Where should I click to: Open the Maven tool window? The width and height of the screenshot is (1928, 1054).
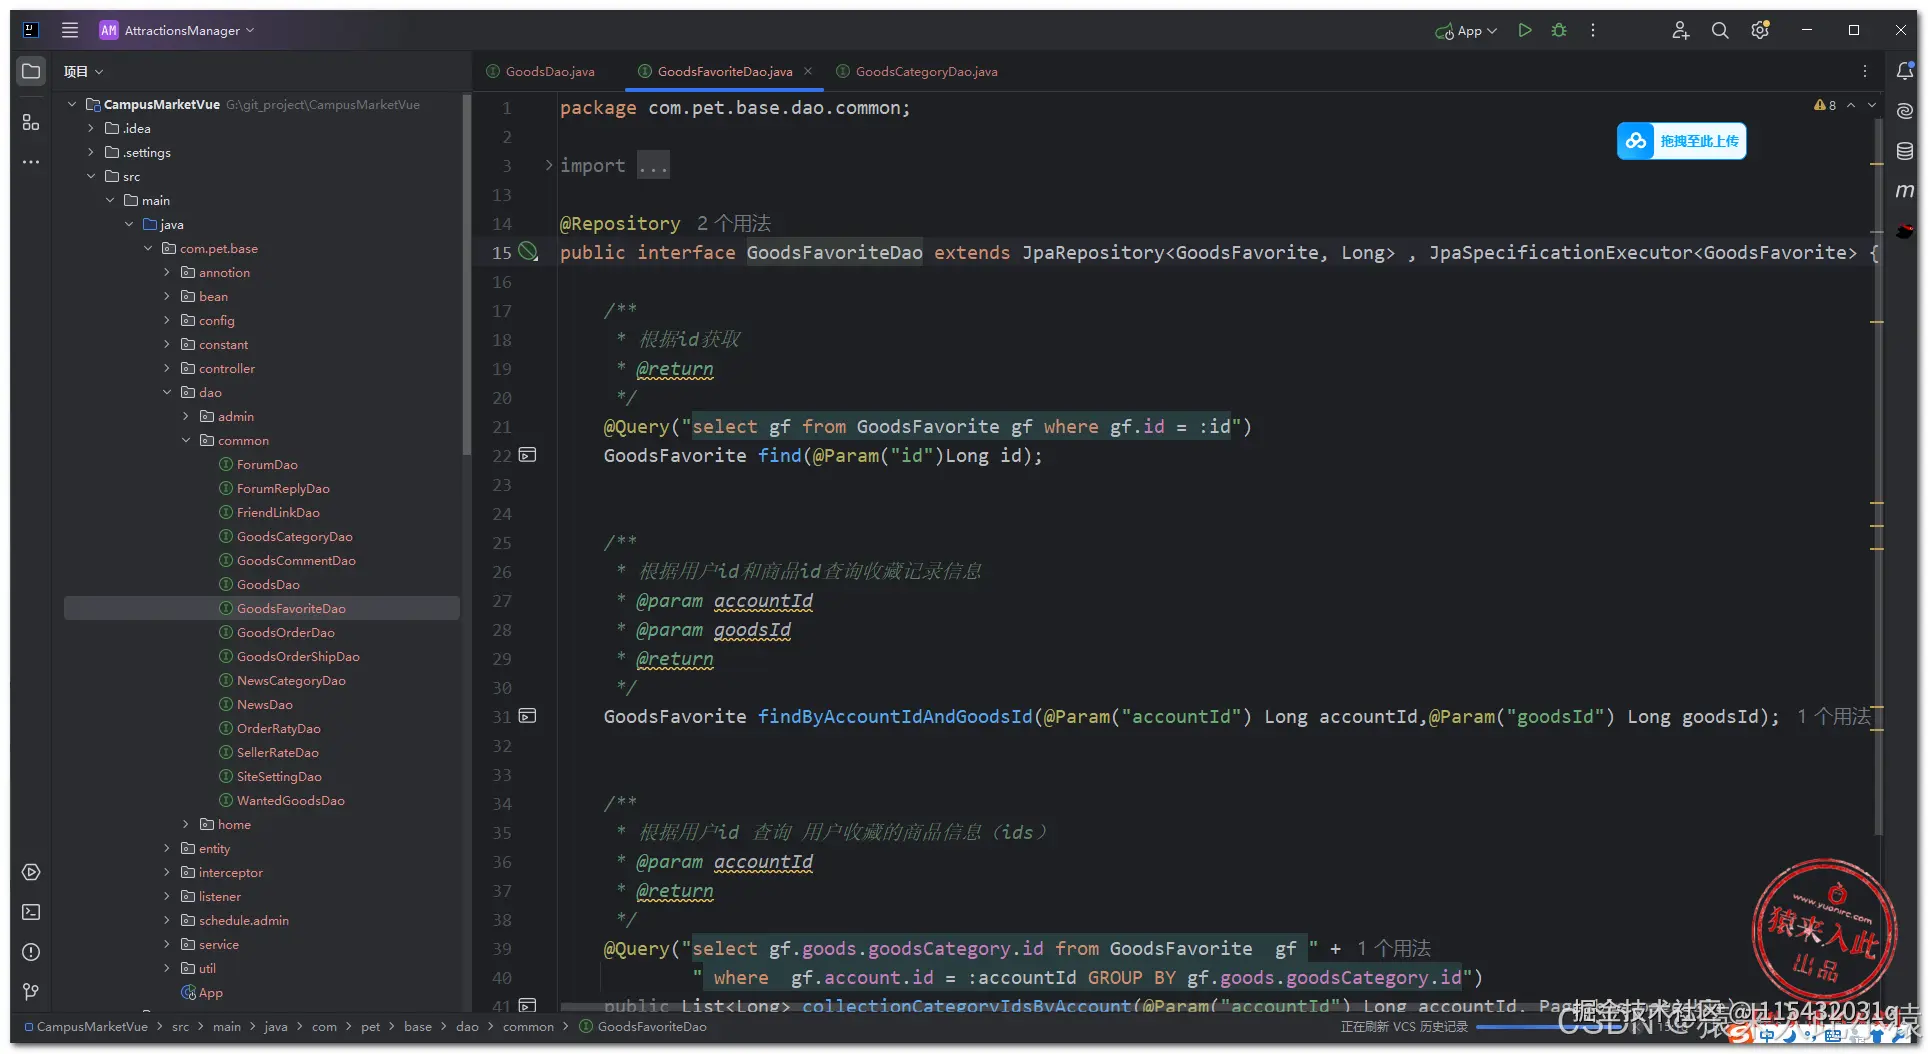pyautogui.click(x=1905, y=191)
